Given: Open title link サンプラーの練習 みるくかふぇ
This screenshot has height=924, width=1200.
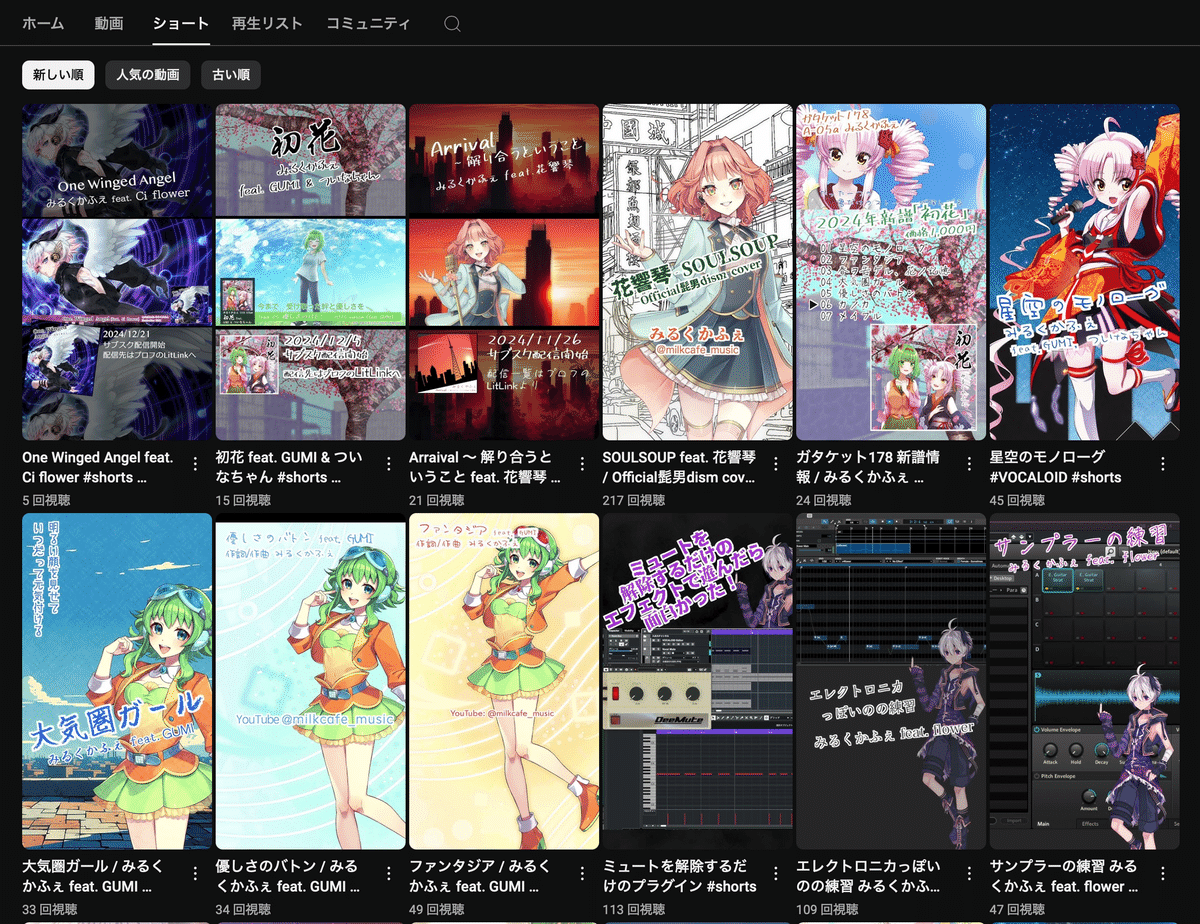Looking at the screenshot, I should coord(1064,876).
